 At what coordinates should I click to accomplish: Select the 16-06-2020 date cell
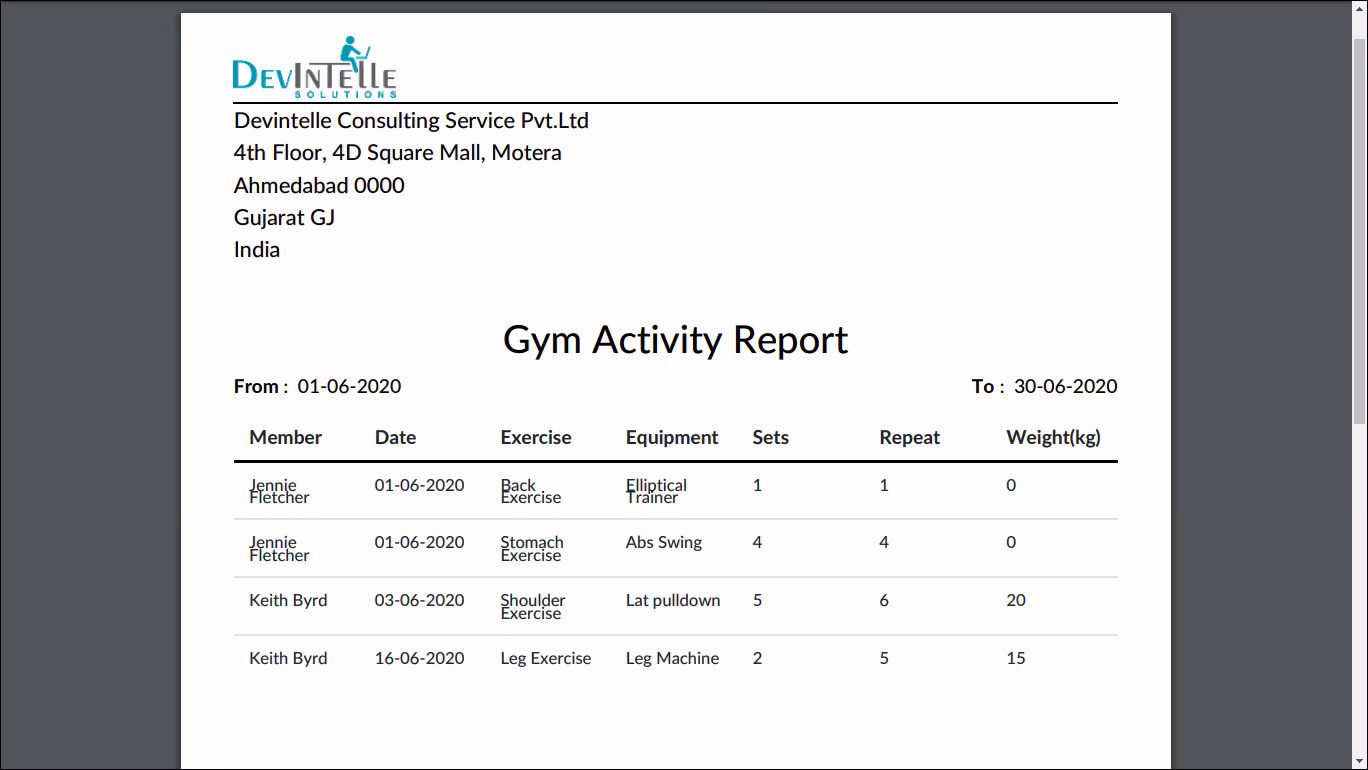tap(419, 658)
